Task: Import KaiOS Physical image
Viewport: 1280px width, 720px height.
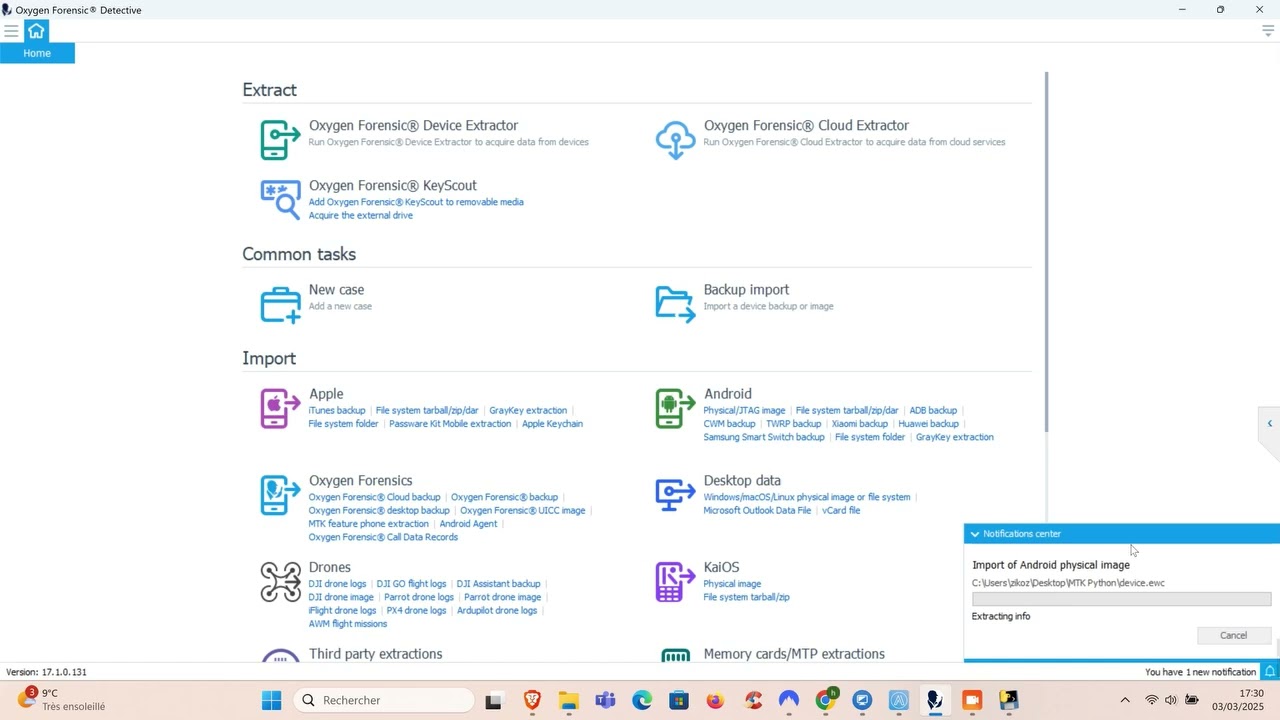Action: click(732, 584)
